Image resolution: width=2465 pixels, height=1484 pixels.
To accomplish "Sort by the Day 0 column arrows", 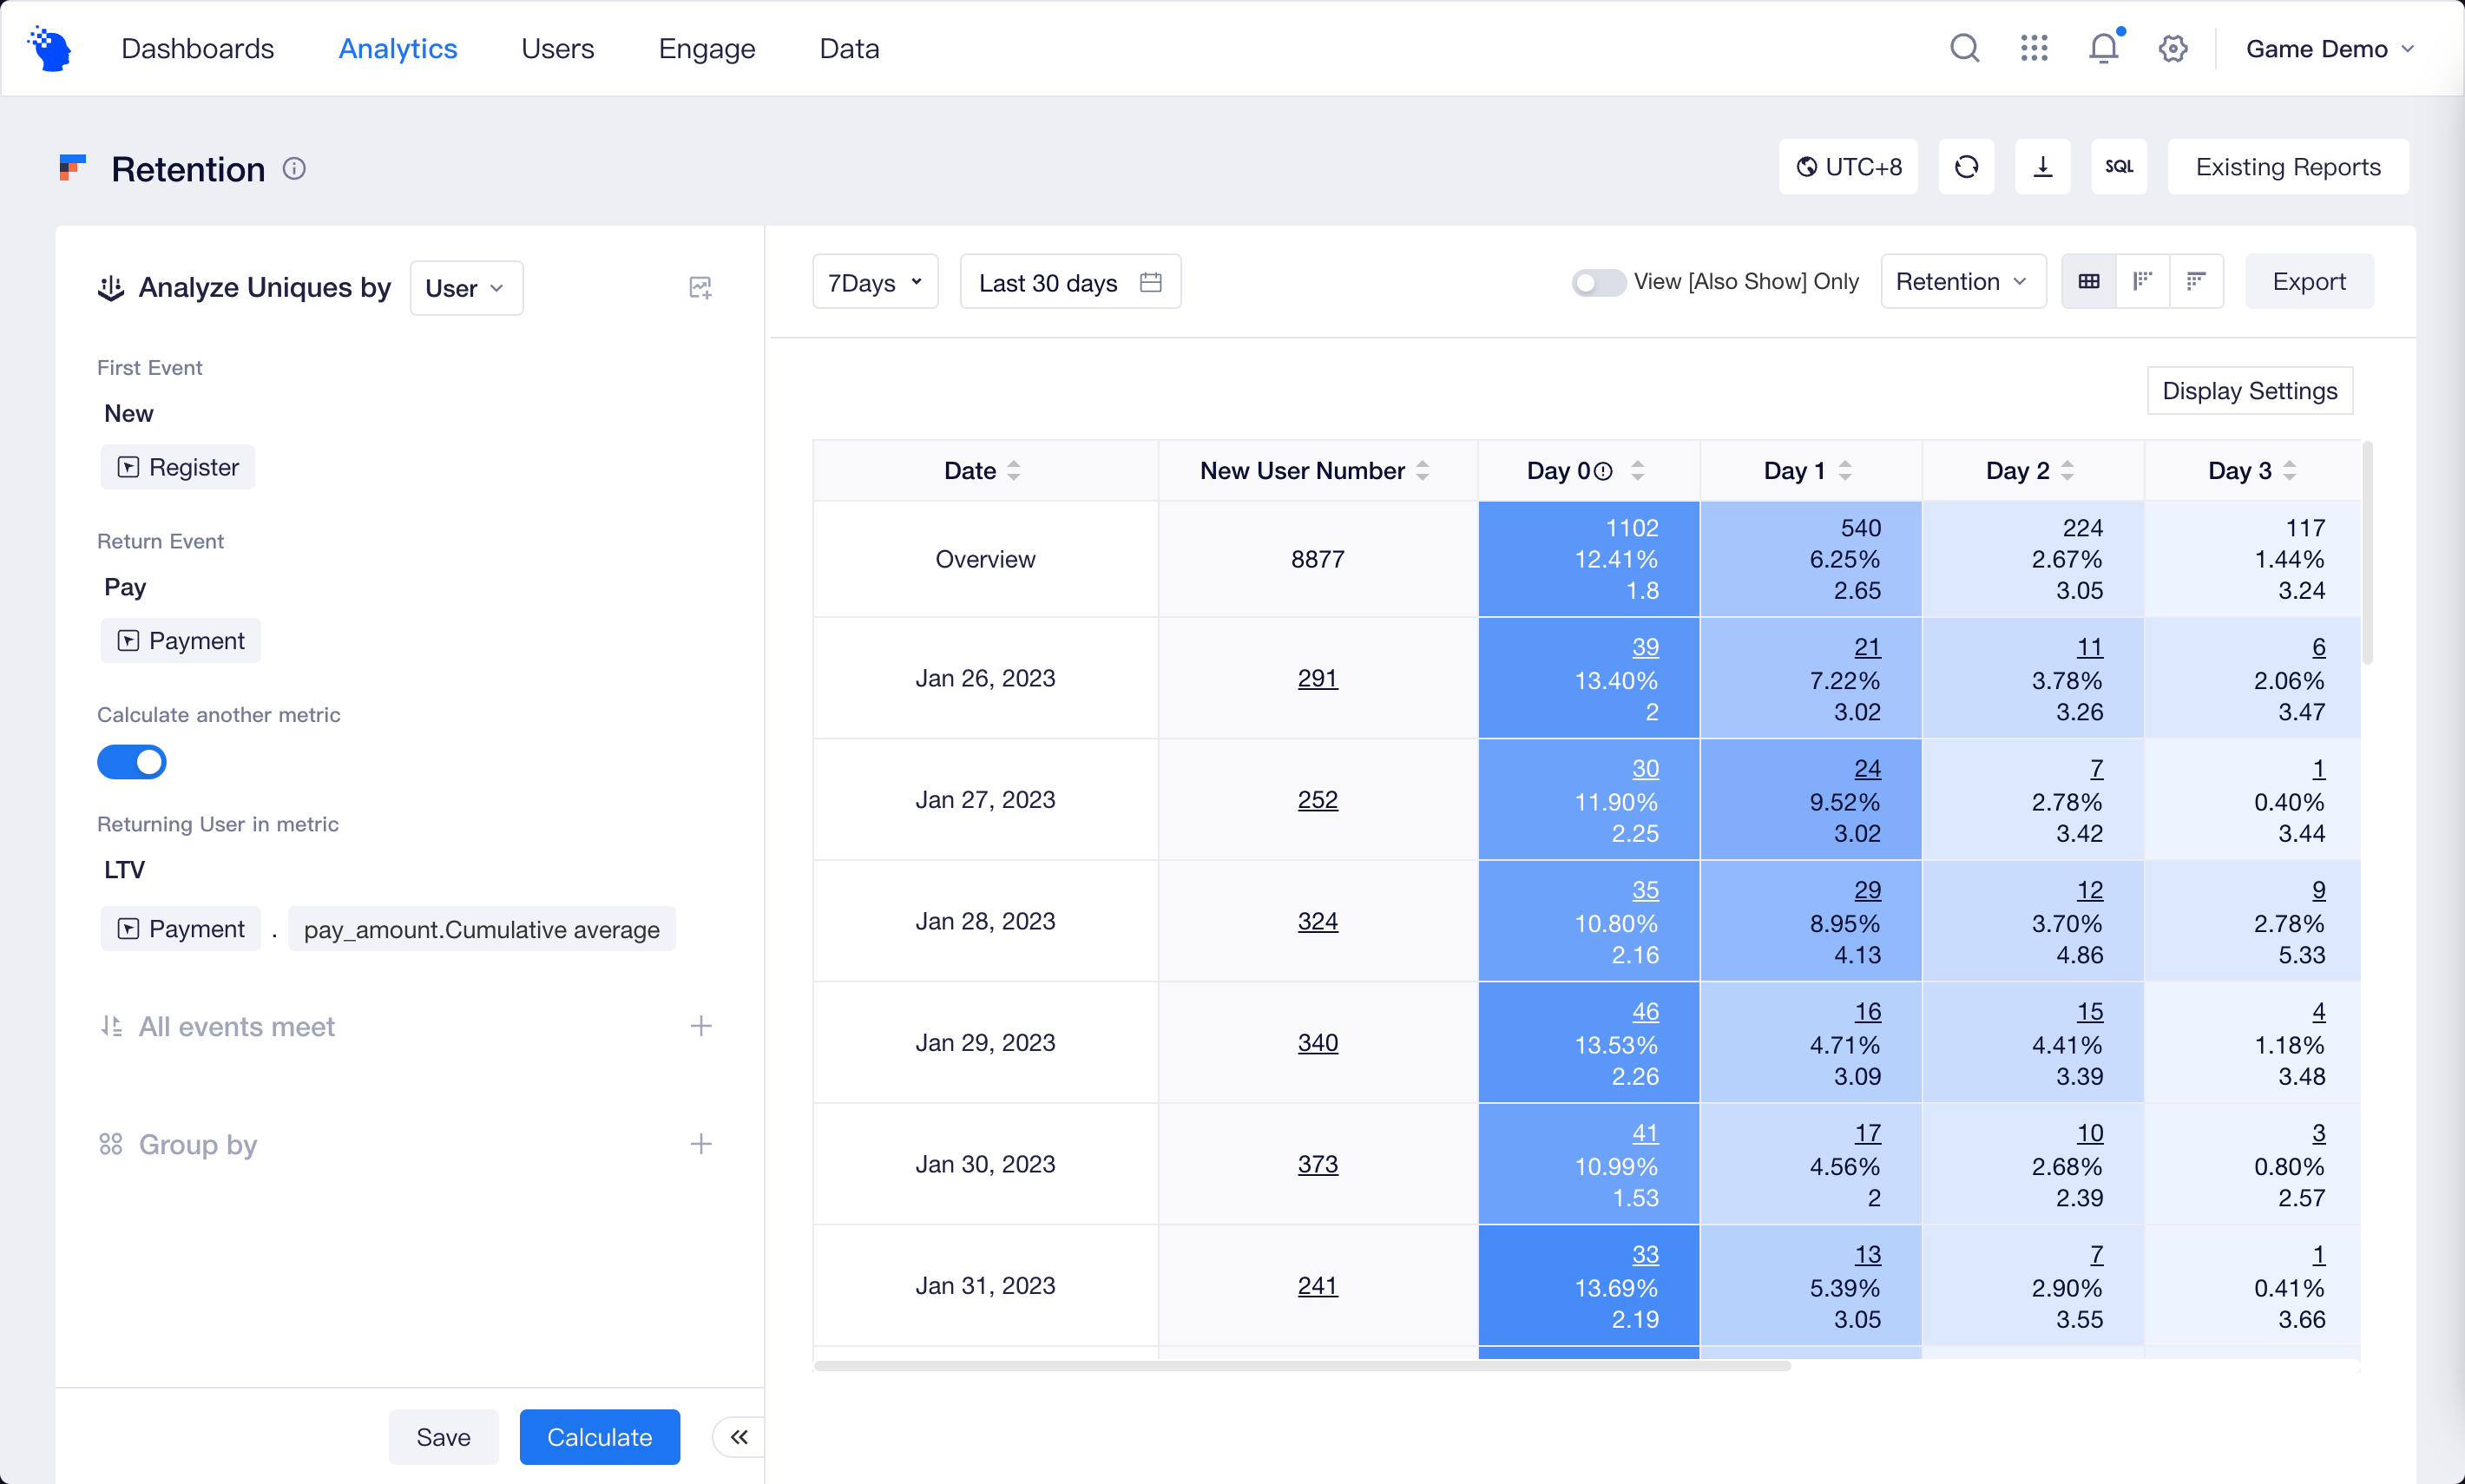I will pyautogui.click(x=1638, y=470).
